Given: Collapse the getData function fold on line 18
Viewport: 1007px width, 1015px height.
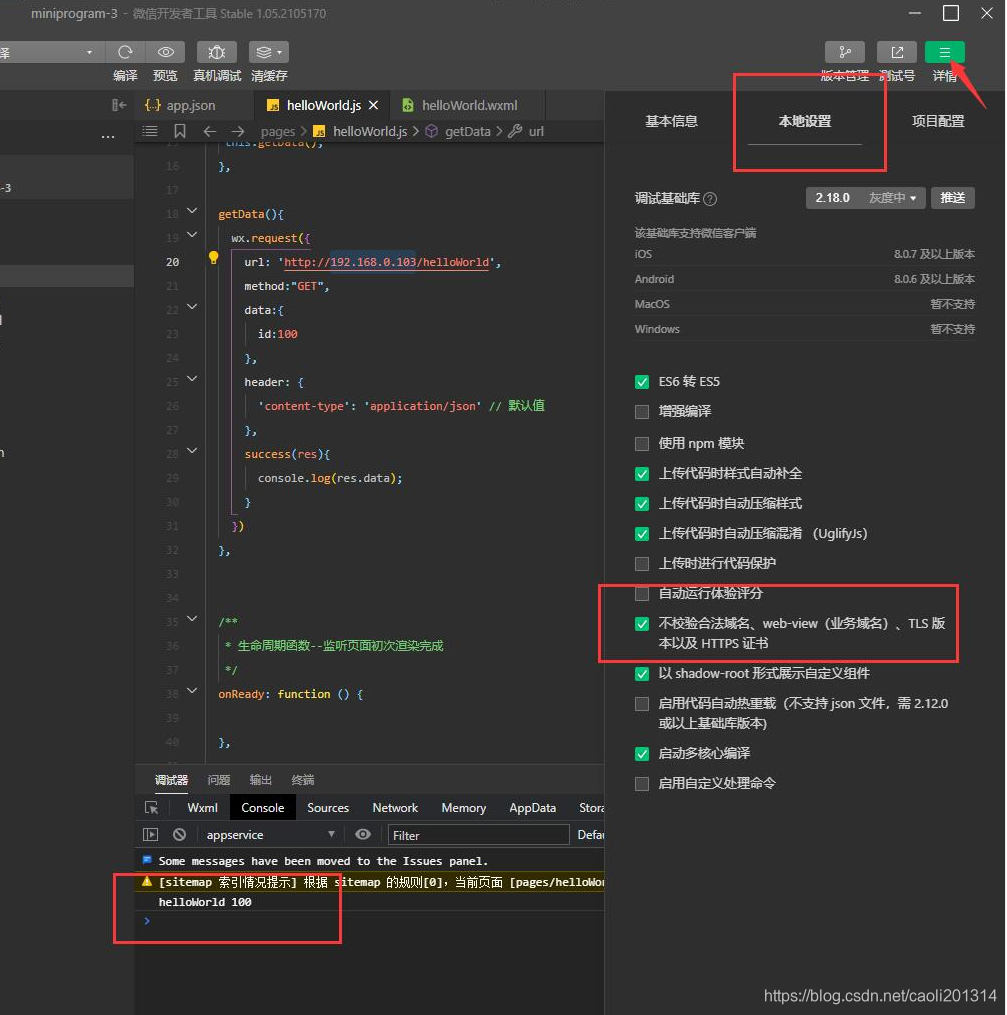Looking at the screenshot, I should pyautogui.click(x=192, y=211).
